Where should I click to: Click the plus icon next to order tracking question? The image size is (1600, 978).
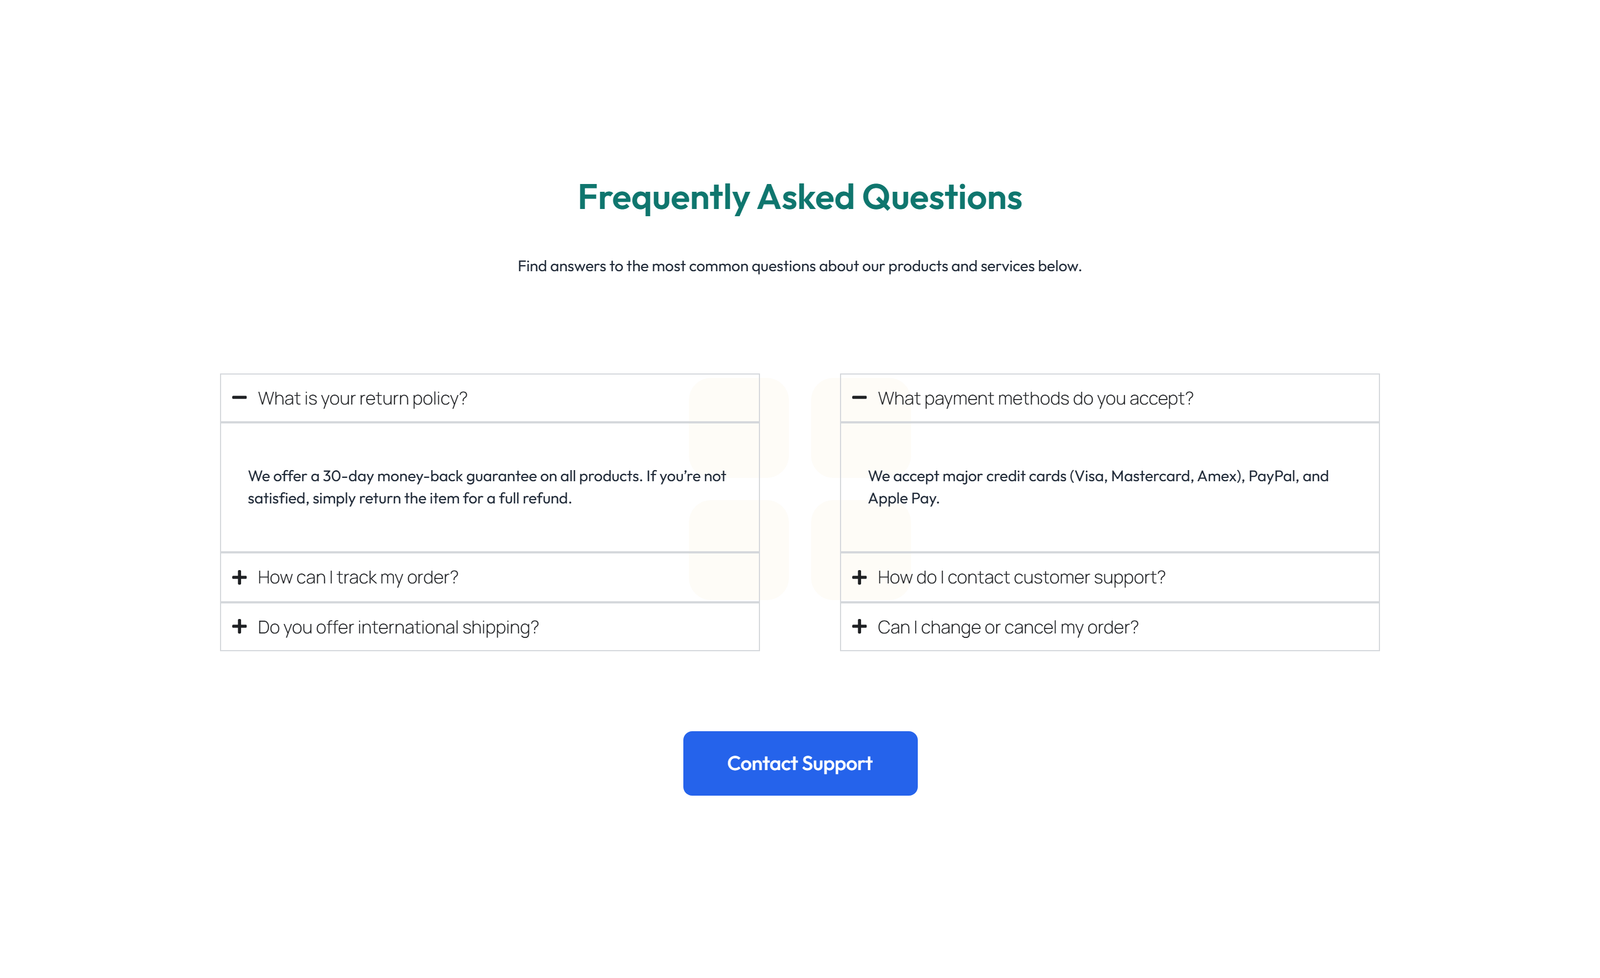(x=239, y=577)
